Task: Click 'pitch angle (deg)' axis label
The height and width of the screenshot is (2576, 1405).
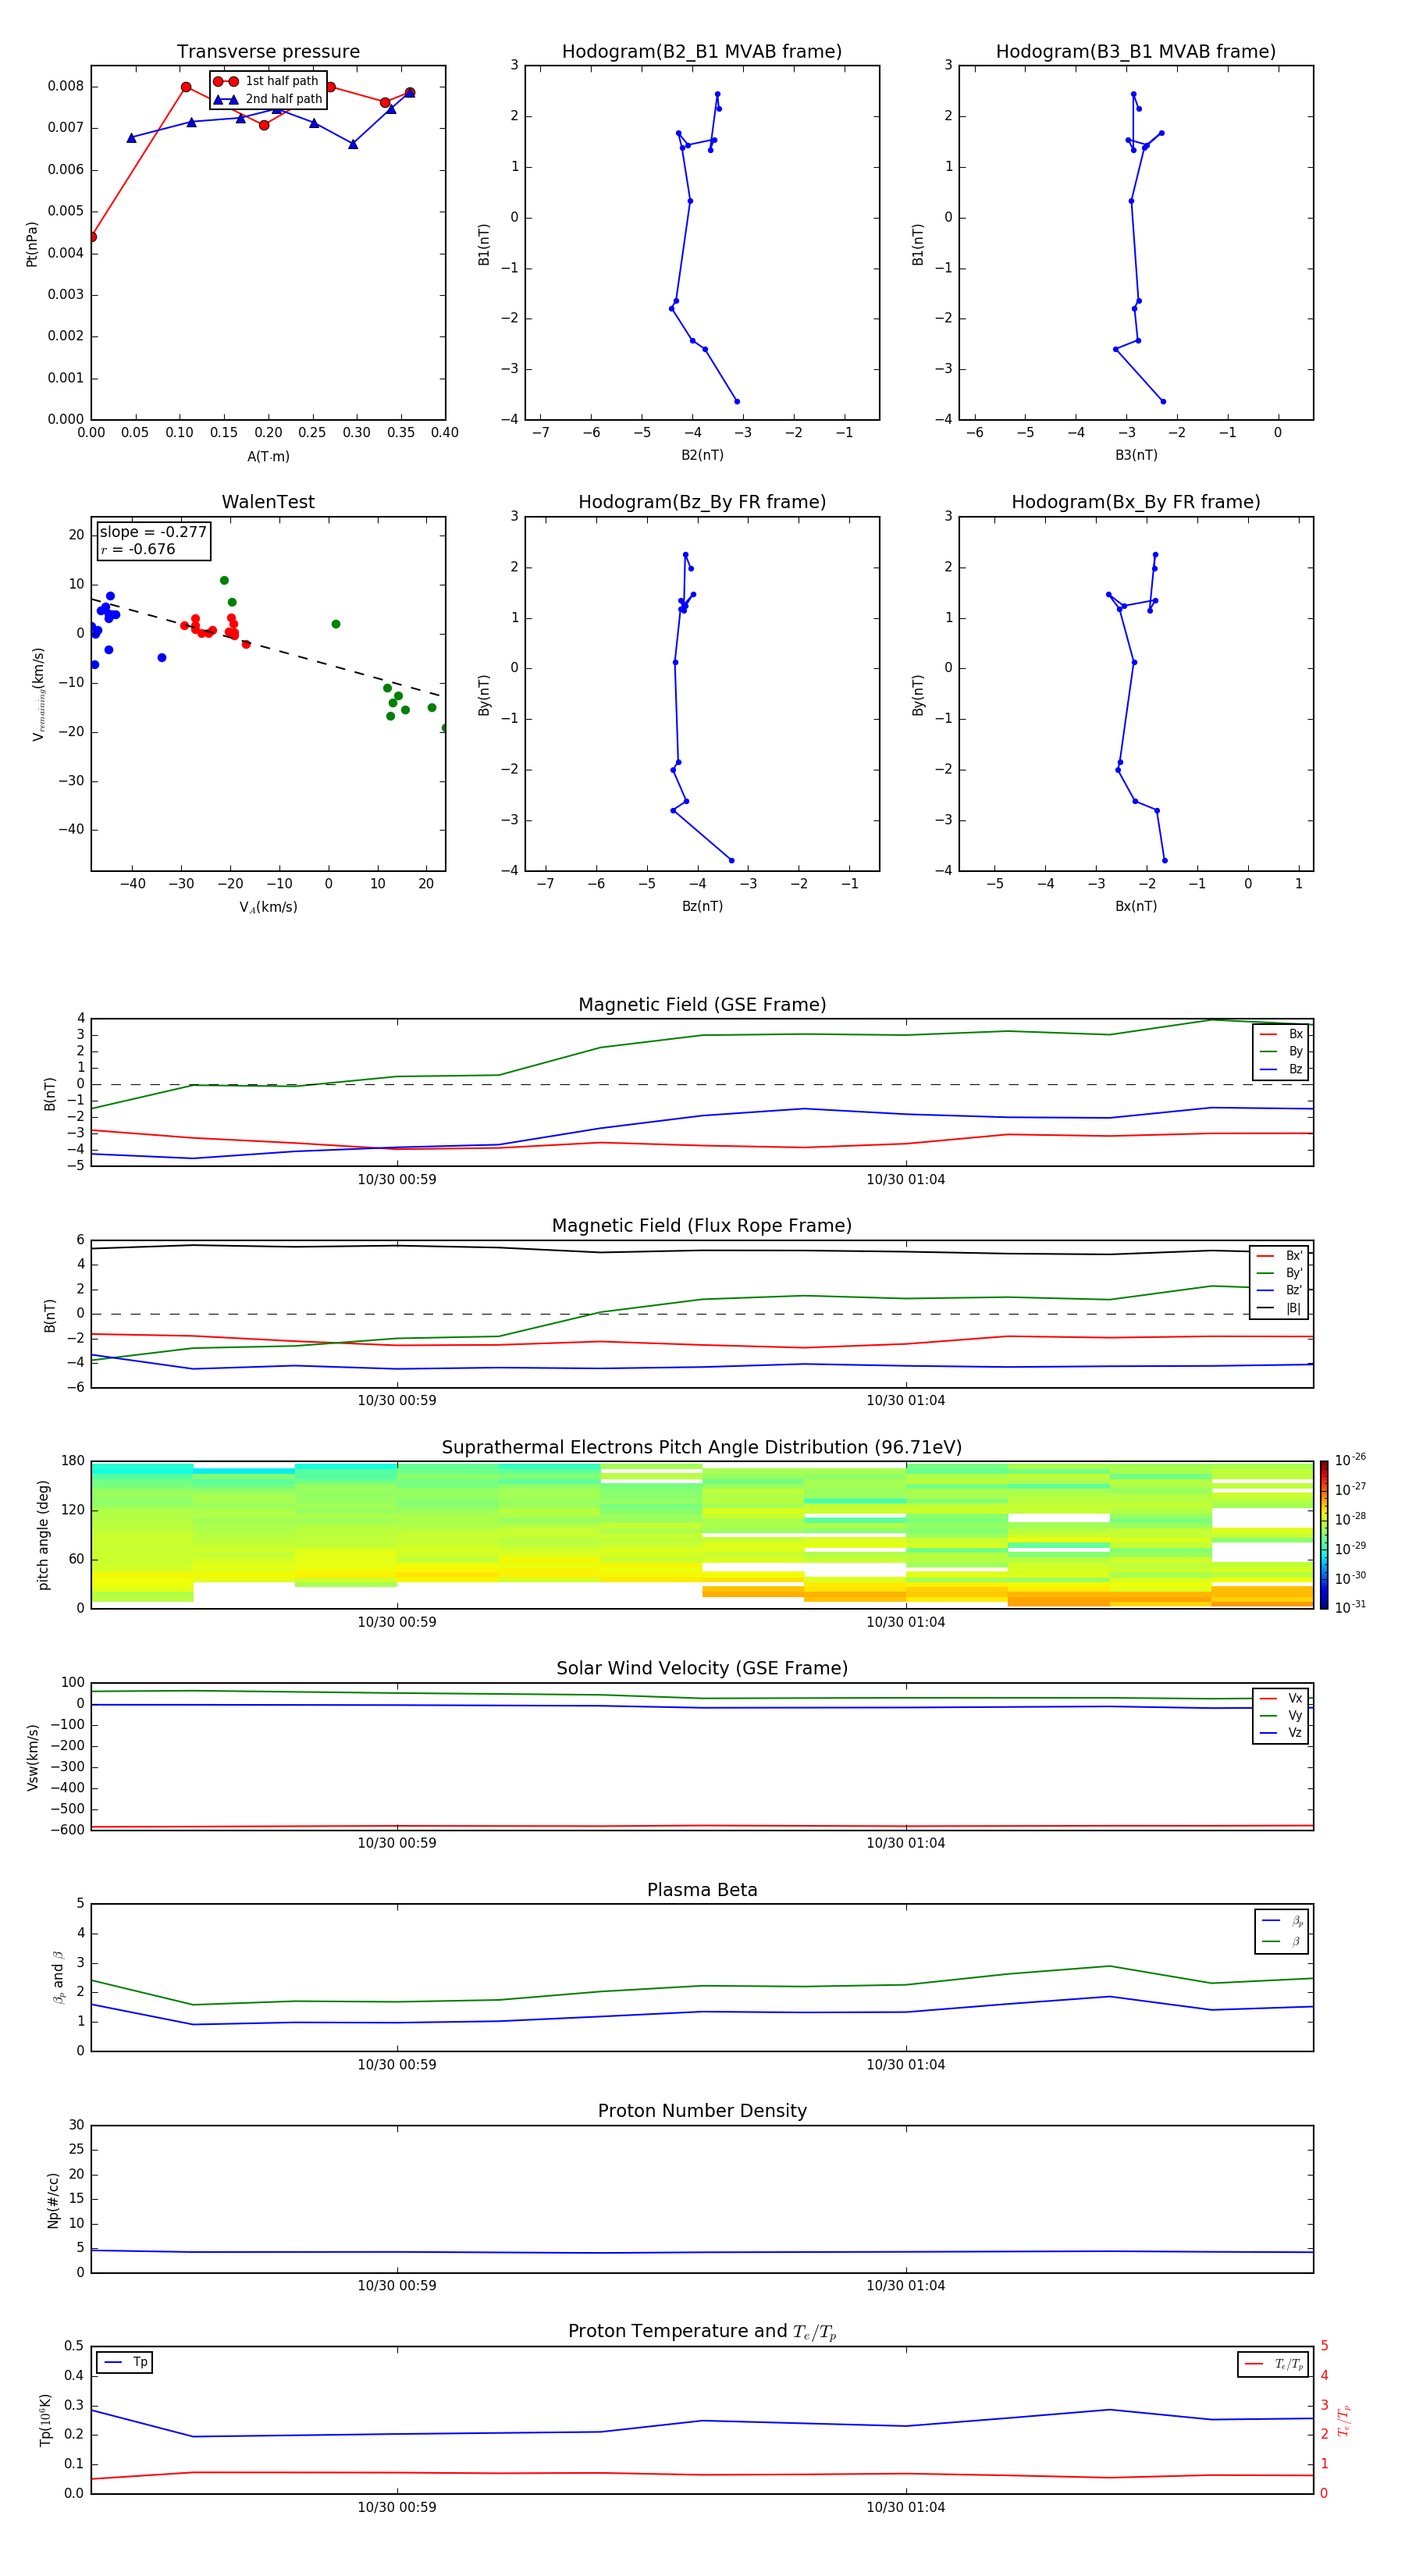Action: [x=43, y=1535]
